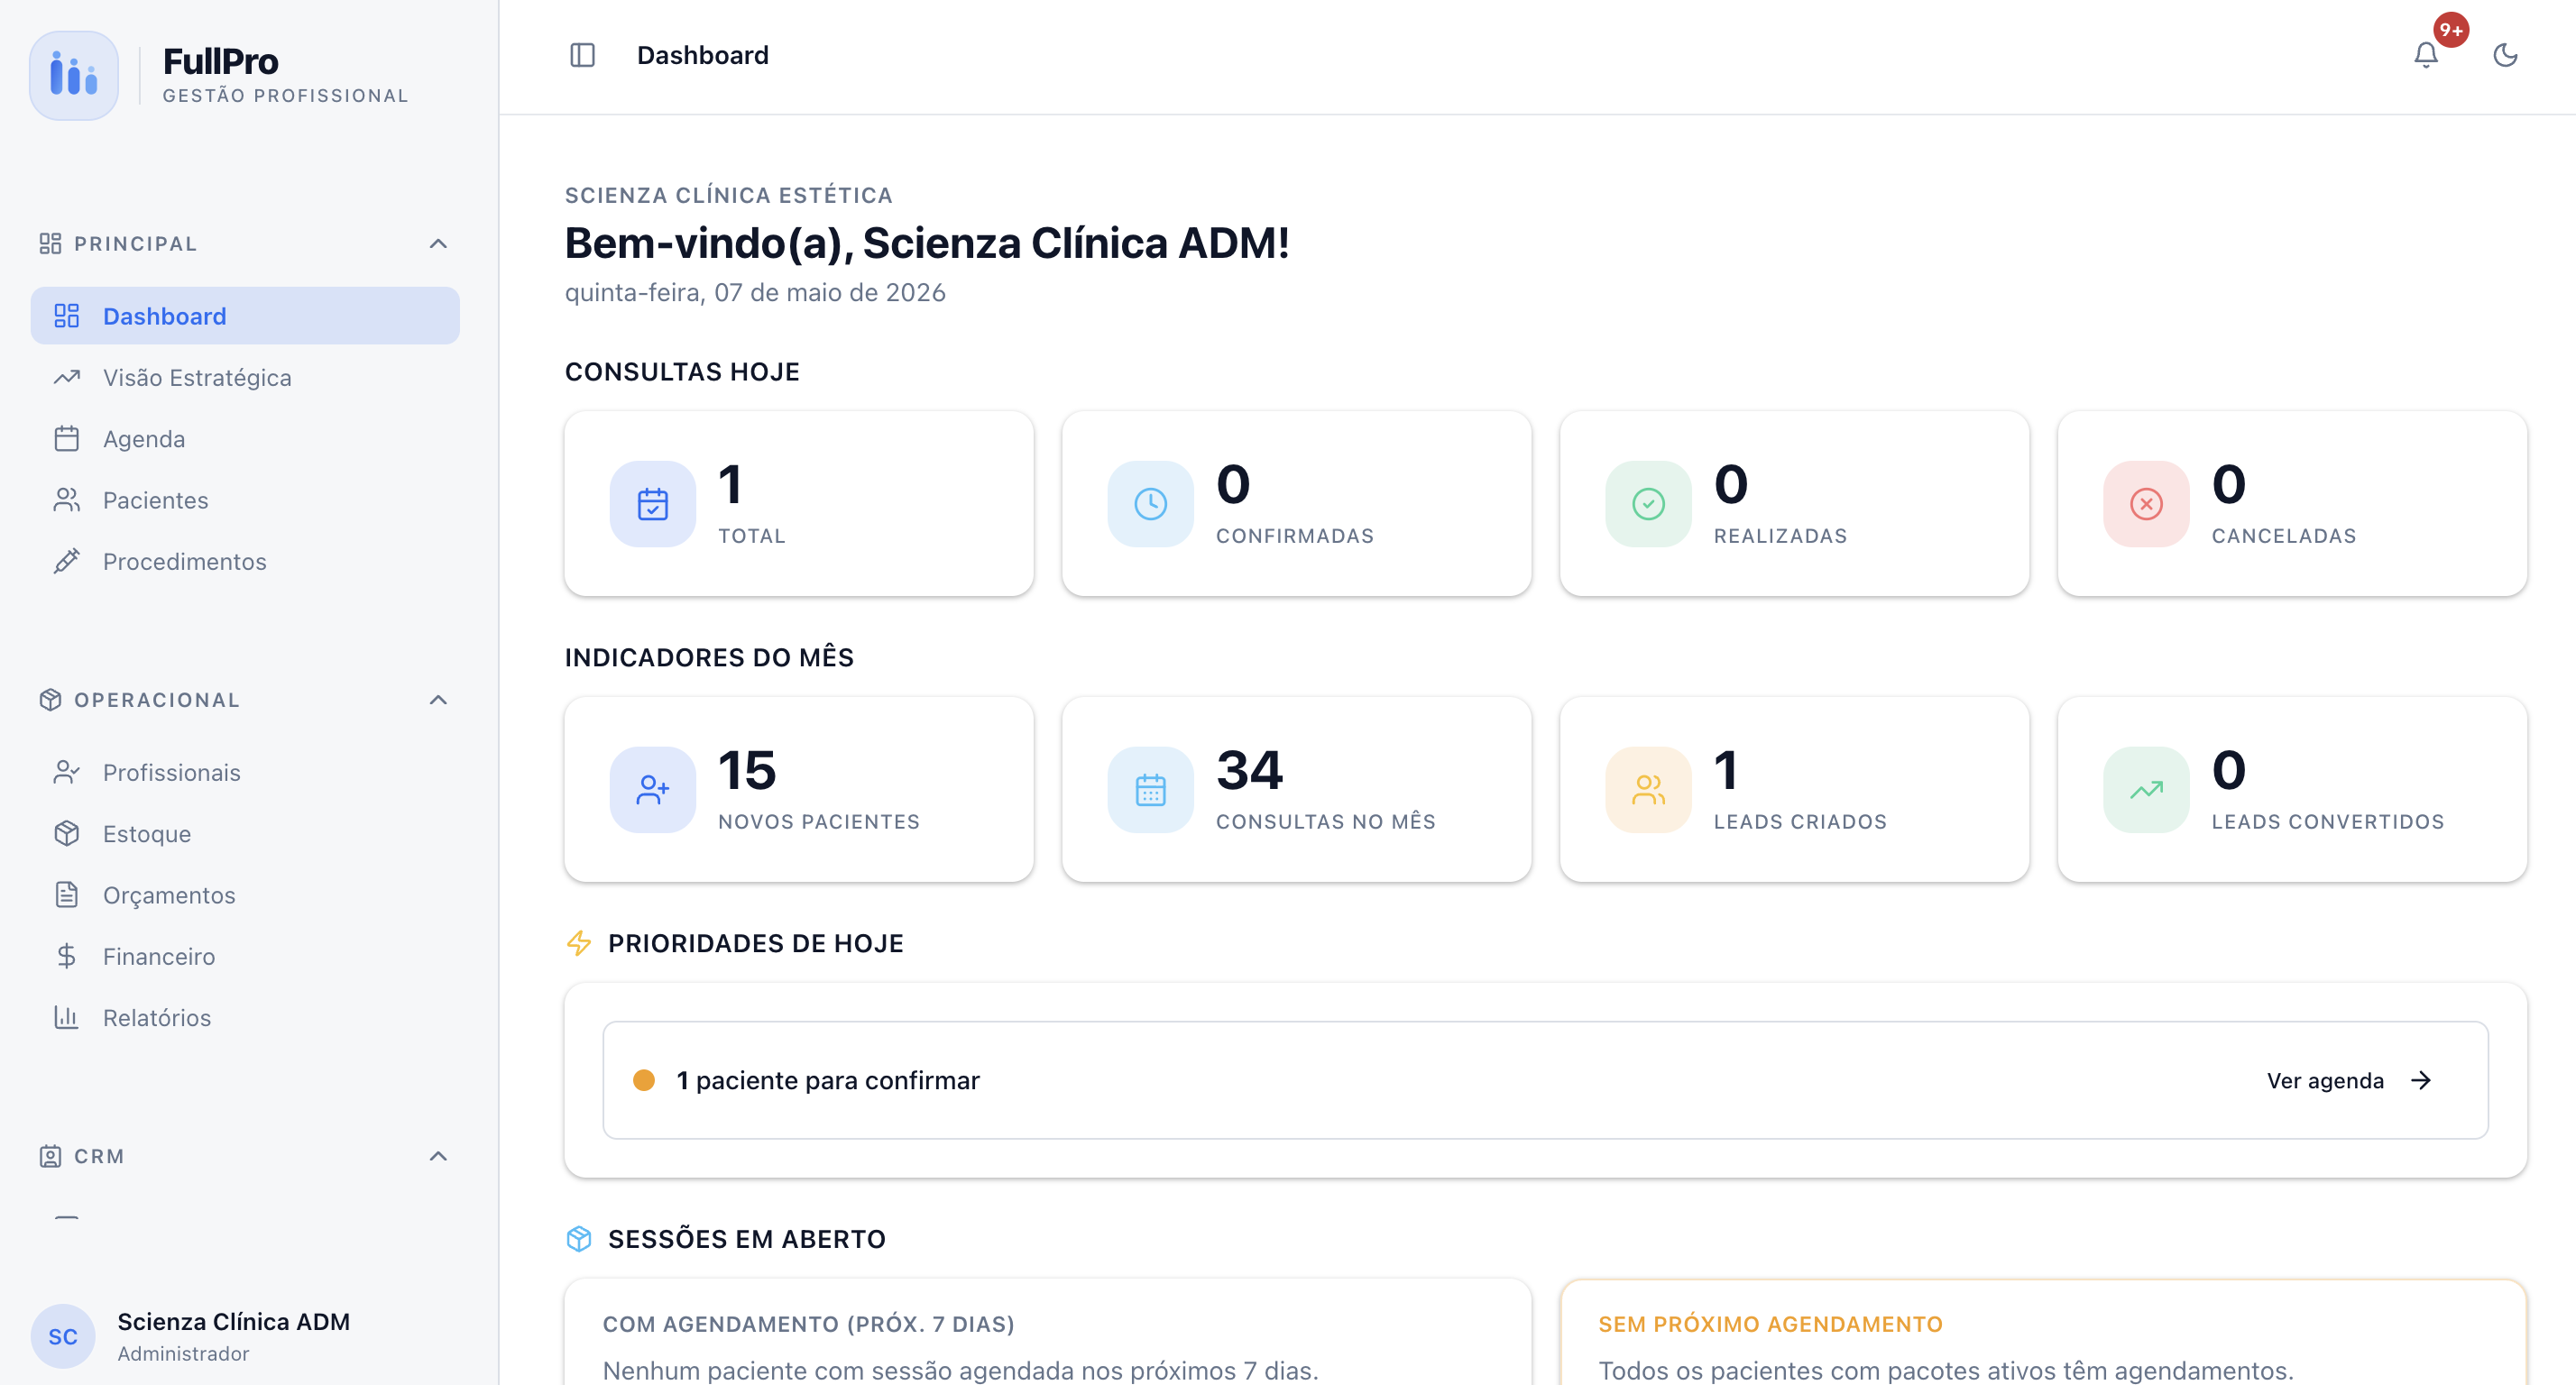
Task: Click the Financeiro dollar icon
Action: [67, 956]
